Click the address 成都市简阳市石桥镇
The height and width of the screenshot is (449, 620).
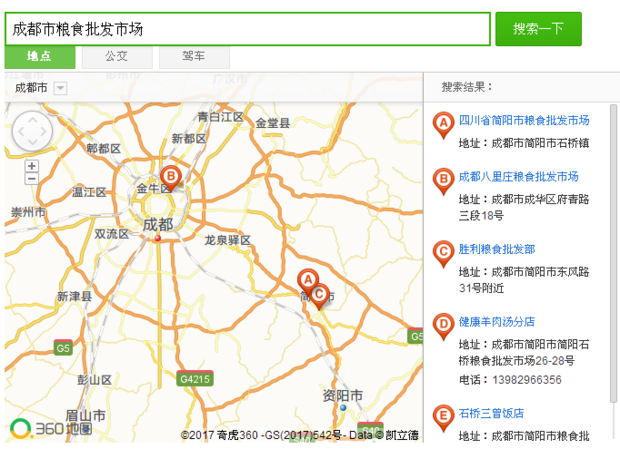click(540, 143)
